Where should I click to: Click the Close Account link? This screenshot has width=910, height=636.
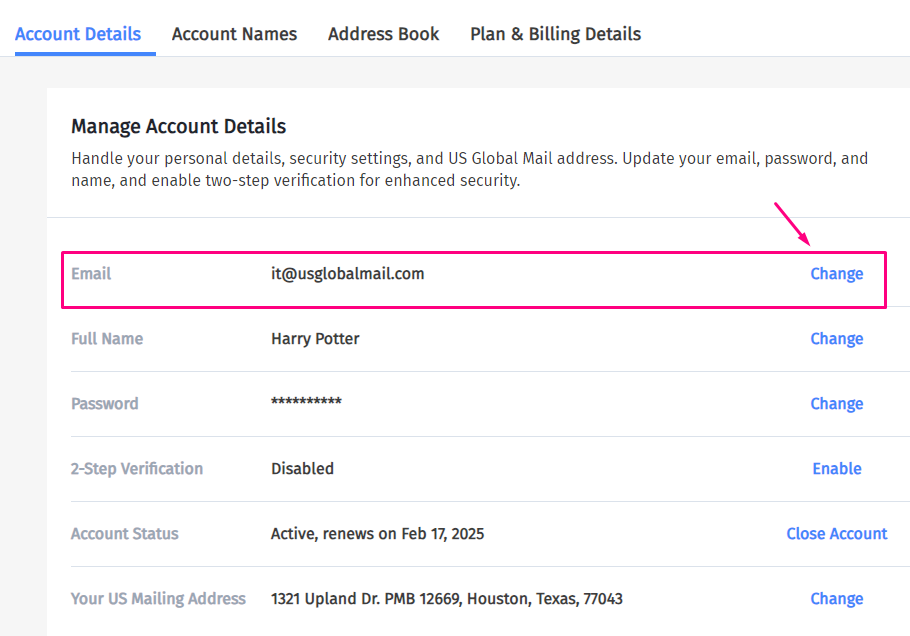[x=836, y=534]
